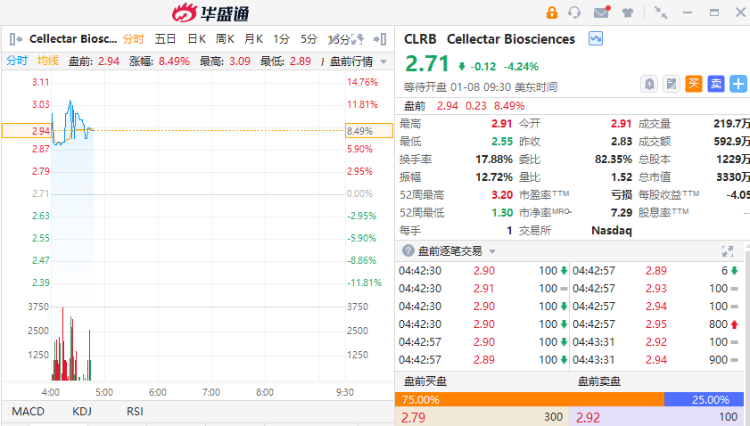Image resolution: width=750 pixels, height=426 pixels.
Task: Select the 04:42:30 trade at 2.91
Action: [483, 288]
